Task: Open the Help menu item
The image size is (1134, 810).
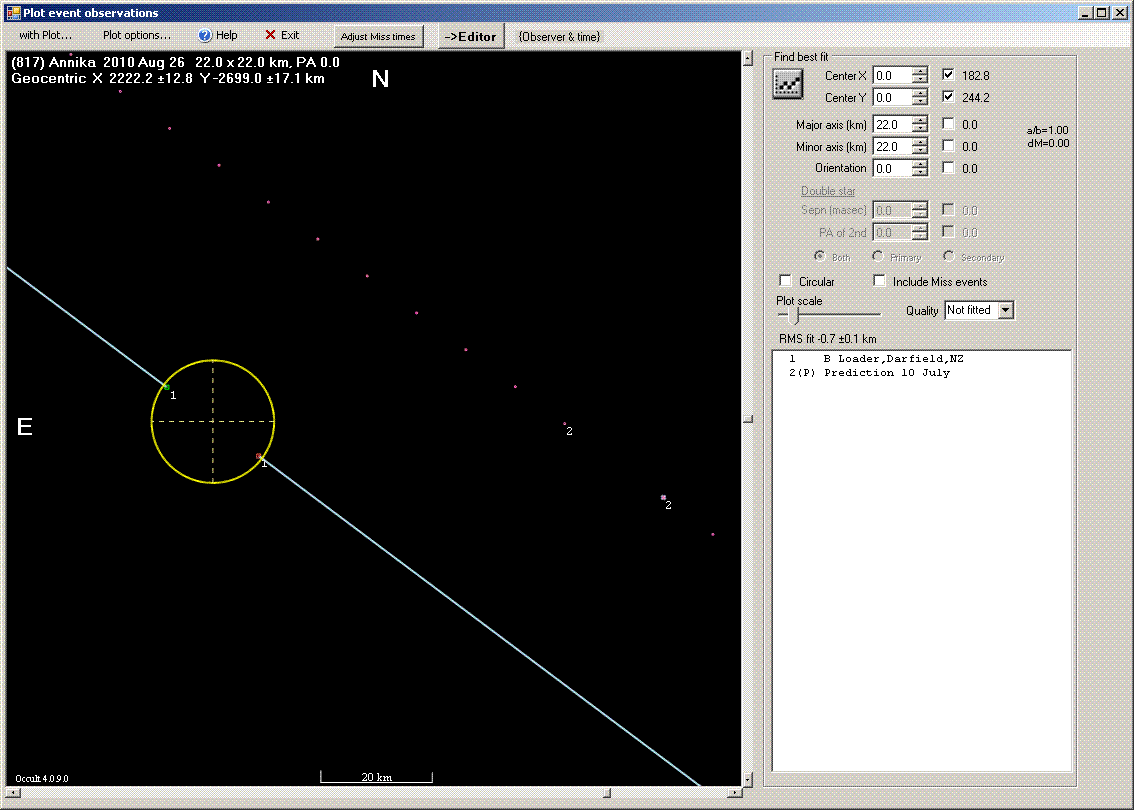Action: pyautogui.click(x=218, y=35)
